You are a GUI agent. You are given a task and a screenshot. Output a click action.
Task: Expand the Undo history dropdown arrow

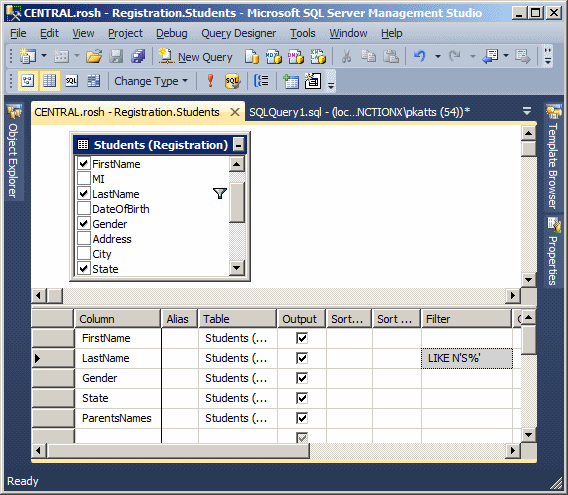[x=438, y=56]
